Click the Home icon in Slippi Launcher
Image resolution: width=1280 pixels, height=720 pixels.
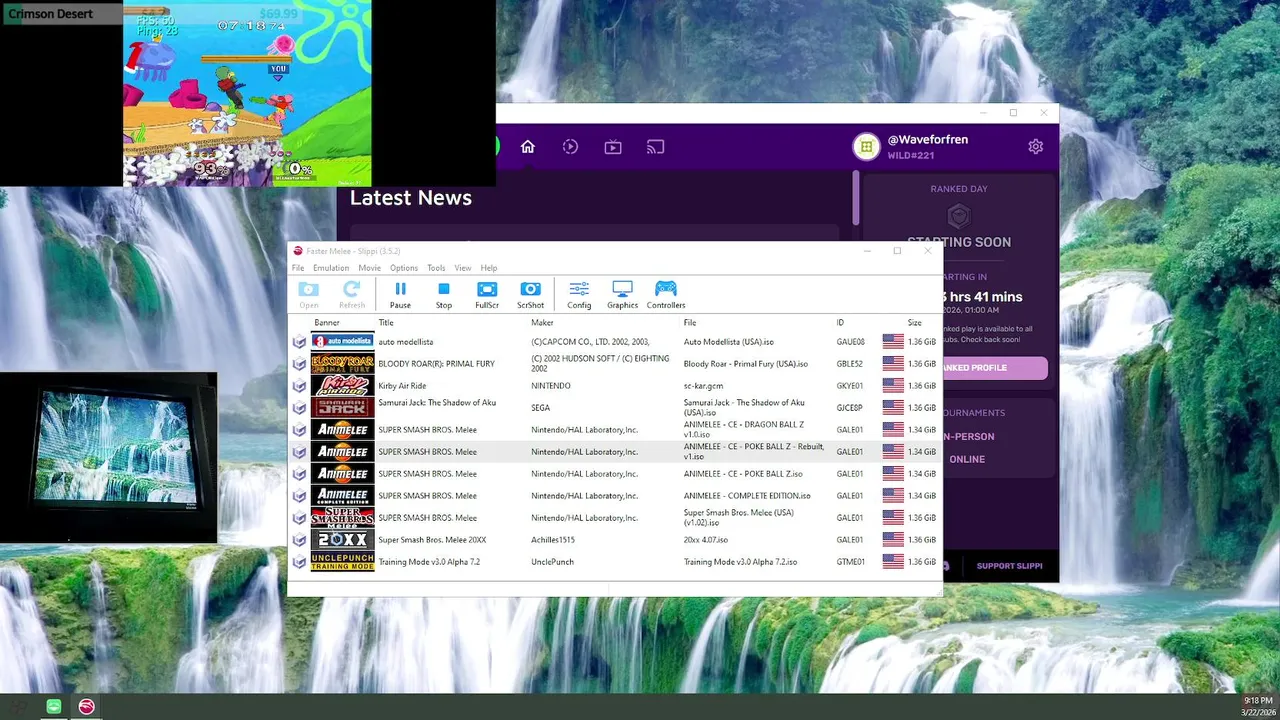(528, 147)
